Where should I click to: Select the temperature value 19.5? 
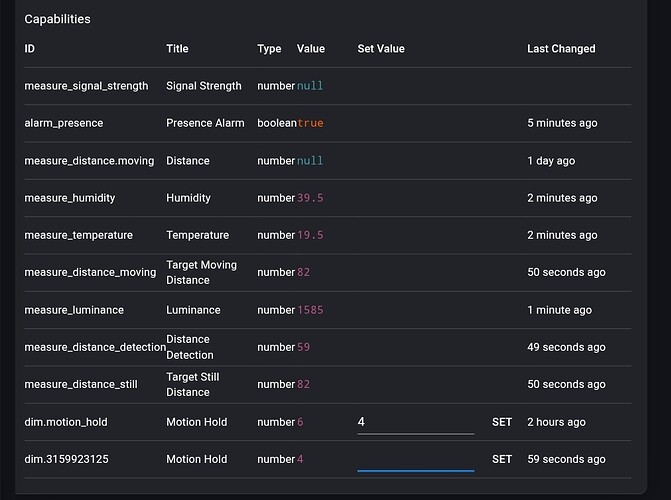310,235
